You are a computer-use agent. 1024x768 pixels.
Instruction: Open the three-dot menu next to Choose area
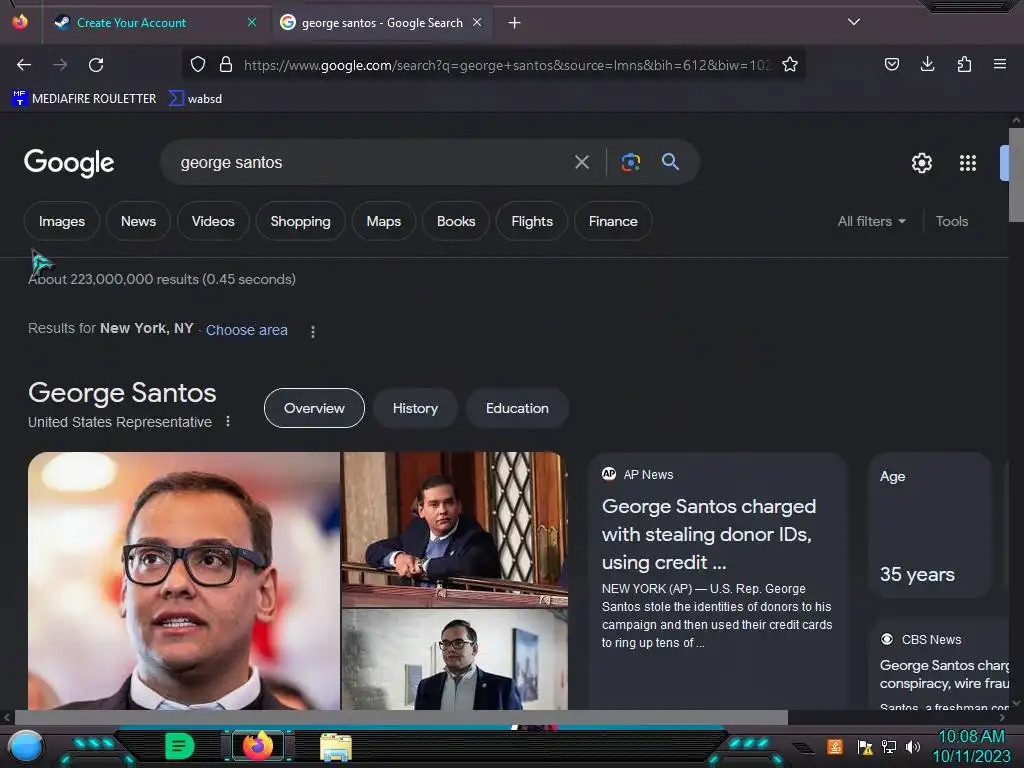[x=313, y=332]
